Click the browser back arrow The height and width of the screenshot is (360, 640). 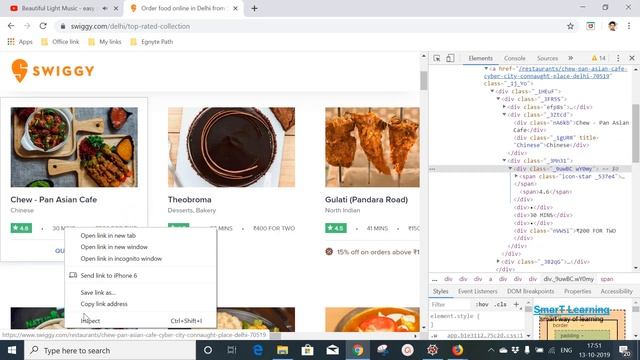11,26
